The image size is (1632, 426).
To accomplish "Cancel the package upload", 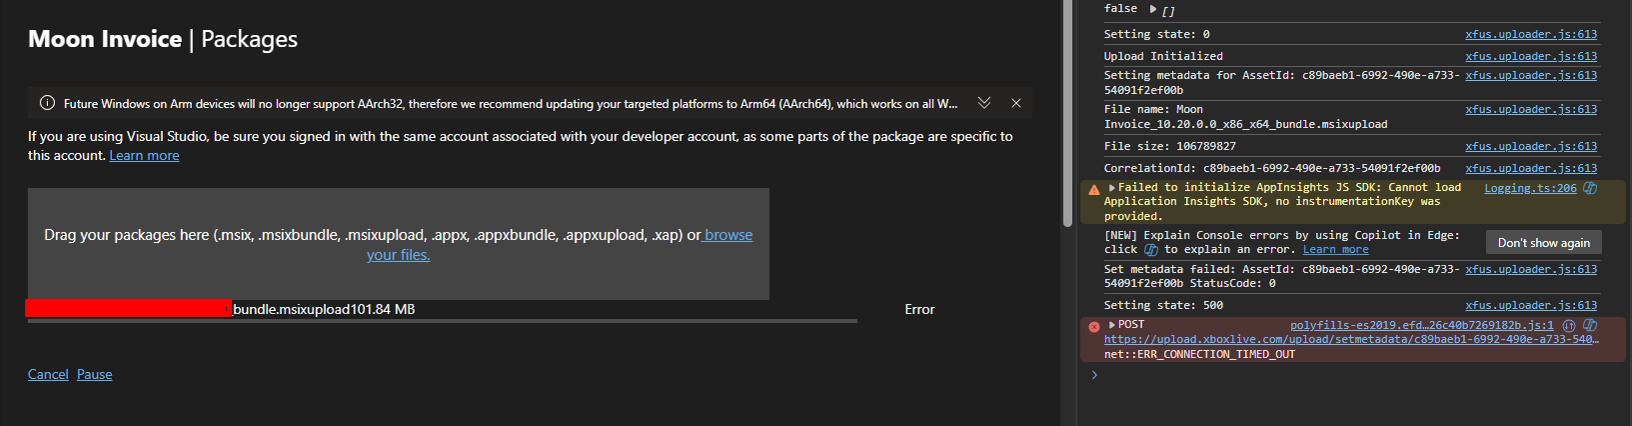I will (48, 375).
